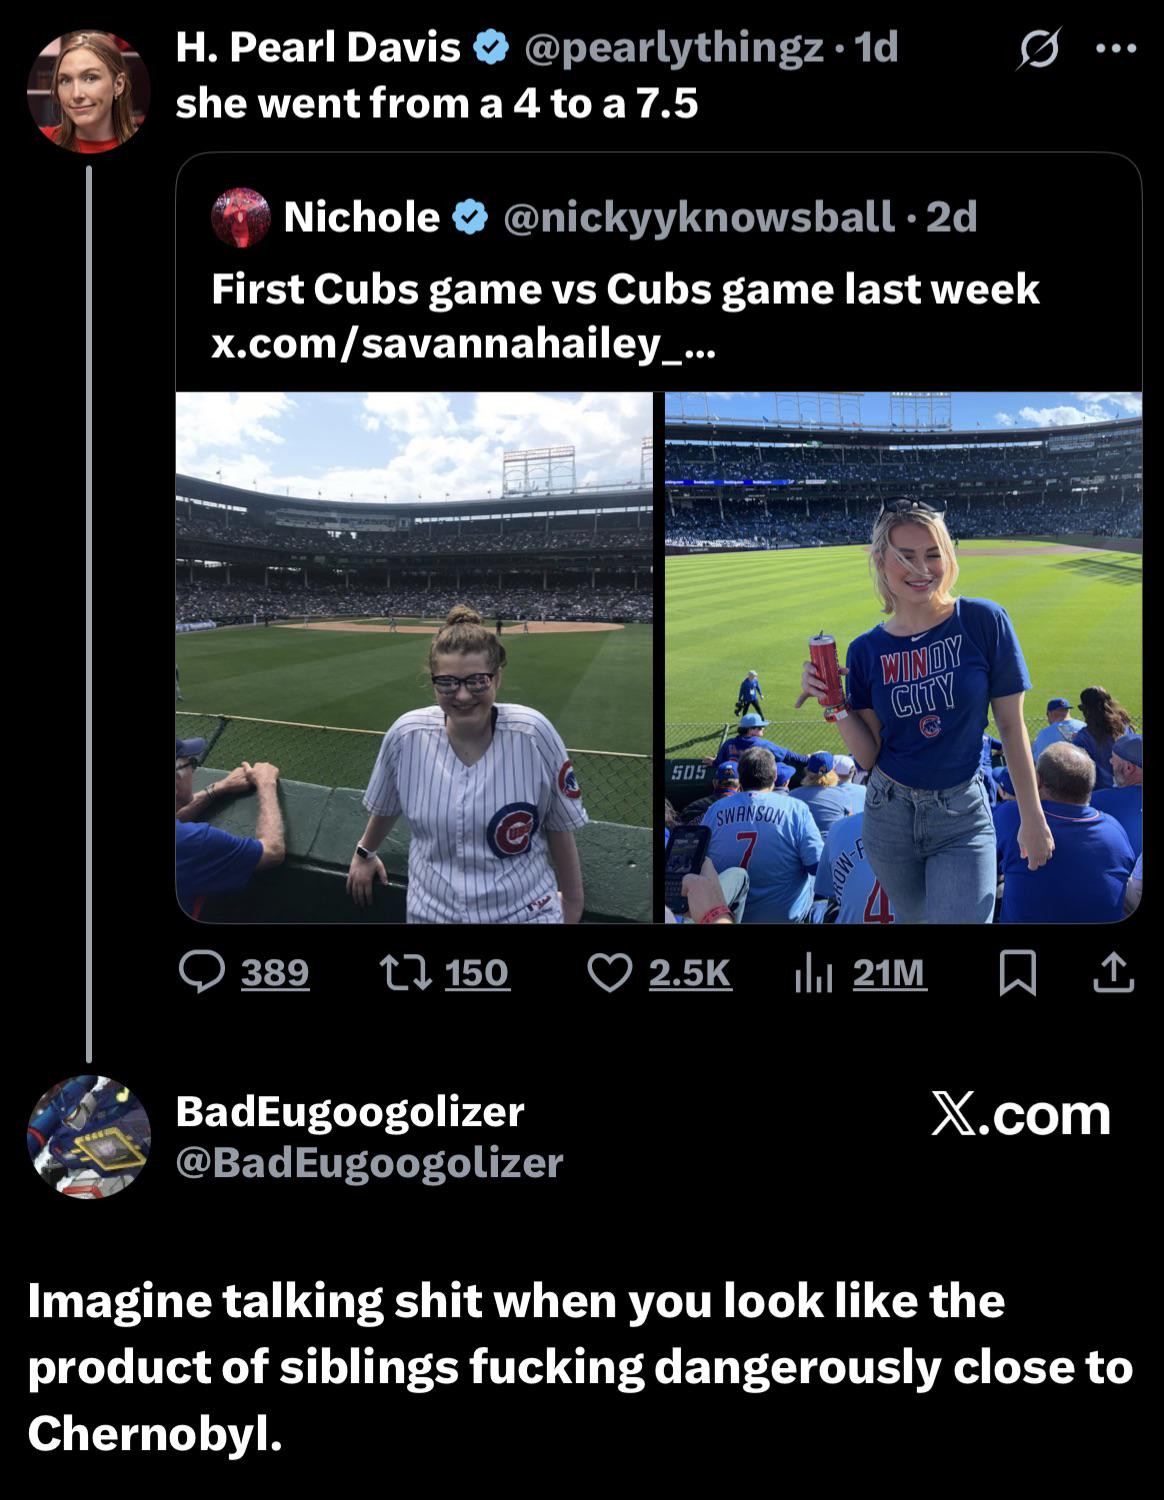1164x1500 pixels.
Task: Click Nichole's blue verified badge
Action: click(x=470, y=217)
